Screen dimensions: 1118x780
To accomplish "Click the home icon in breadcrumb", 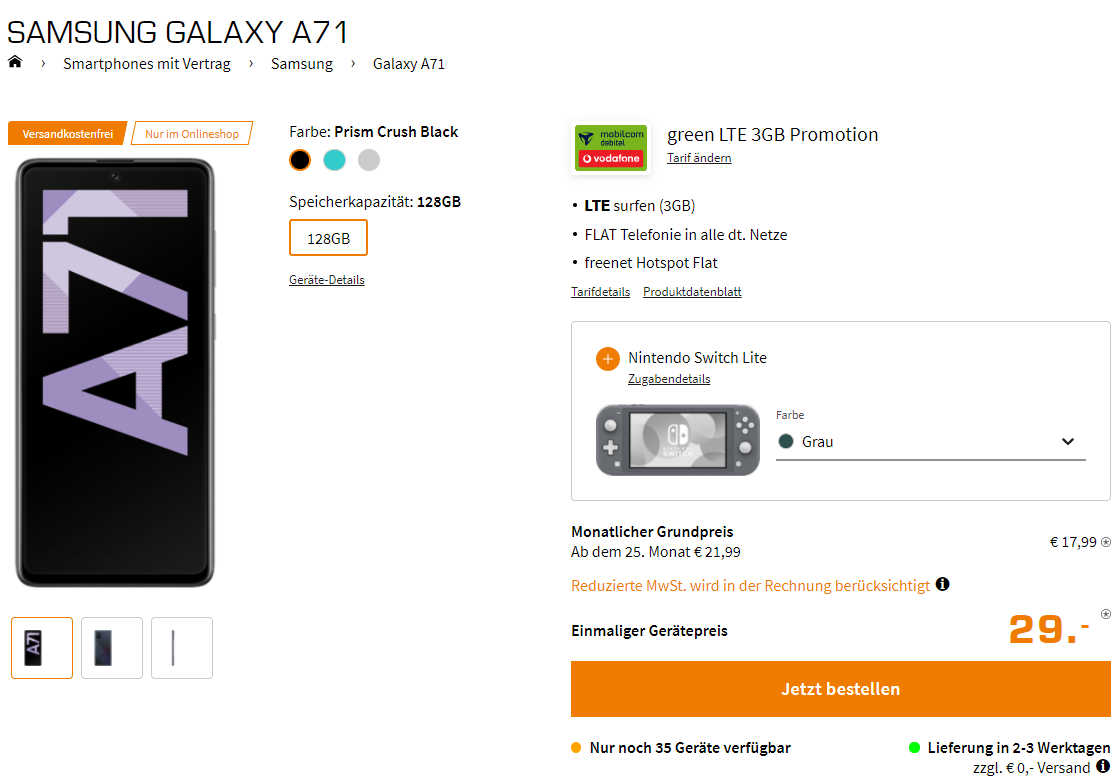I will point(15,63).
